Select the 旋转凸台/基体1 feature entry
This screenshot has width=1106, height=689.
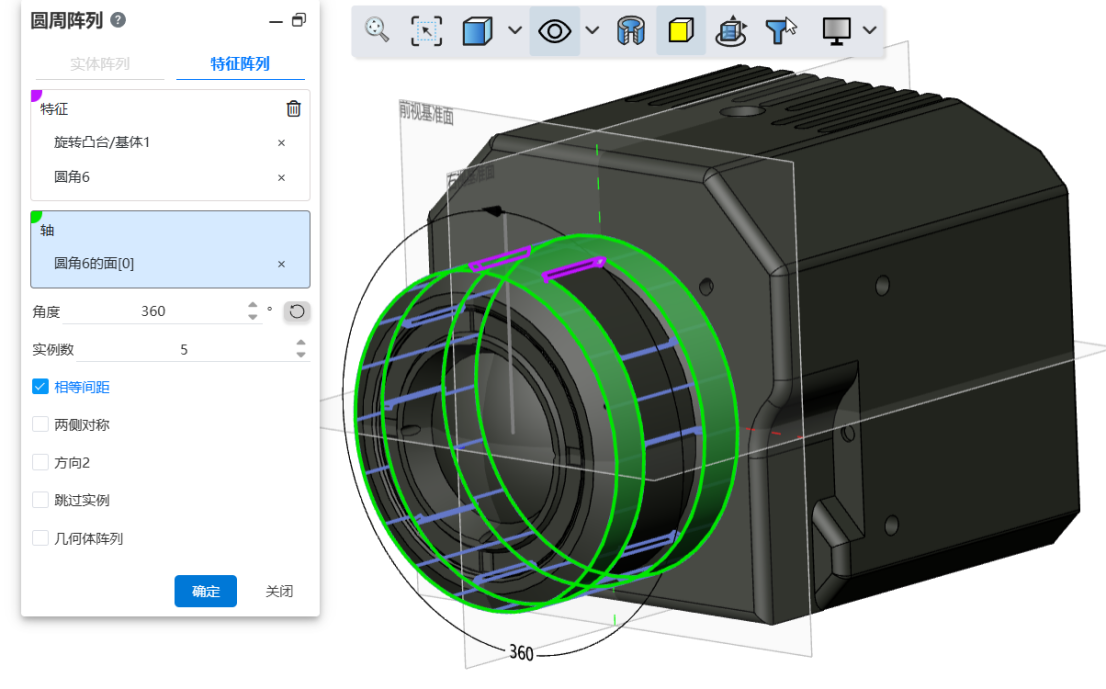(102, 142)
